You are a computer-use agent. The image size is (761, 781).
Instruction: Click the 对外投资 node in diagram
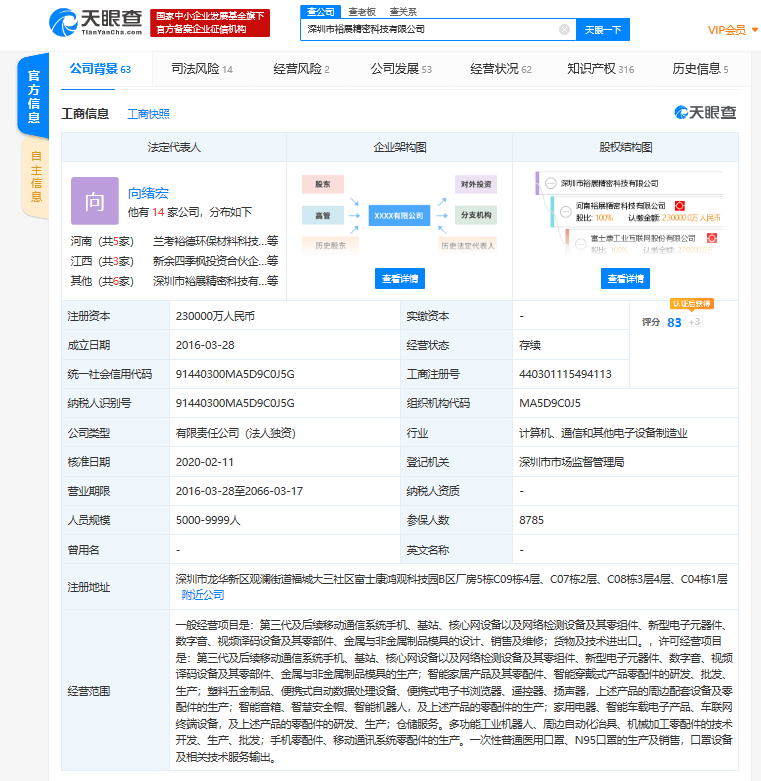(476, 184)
